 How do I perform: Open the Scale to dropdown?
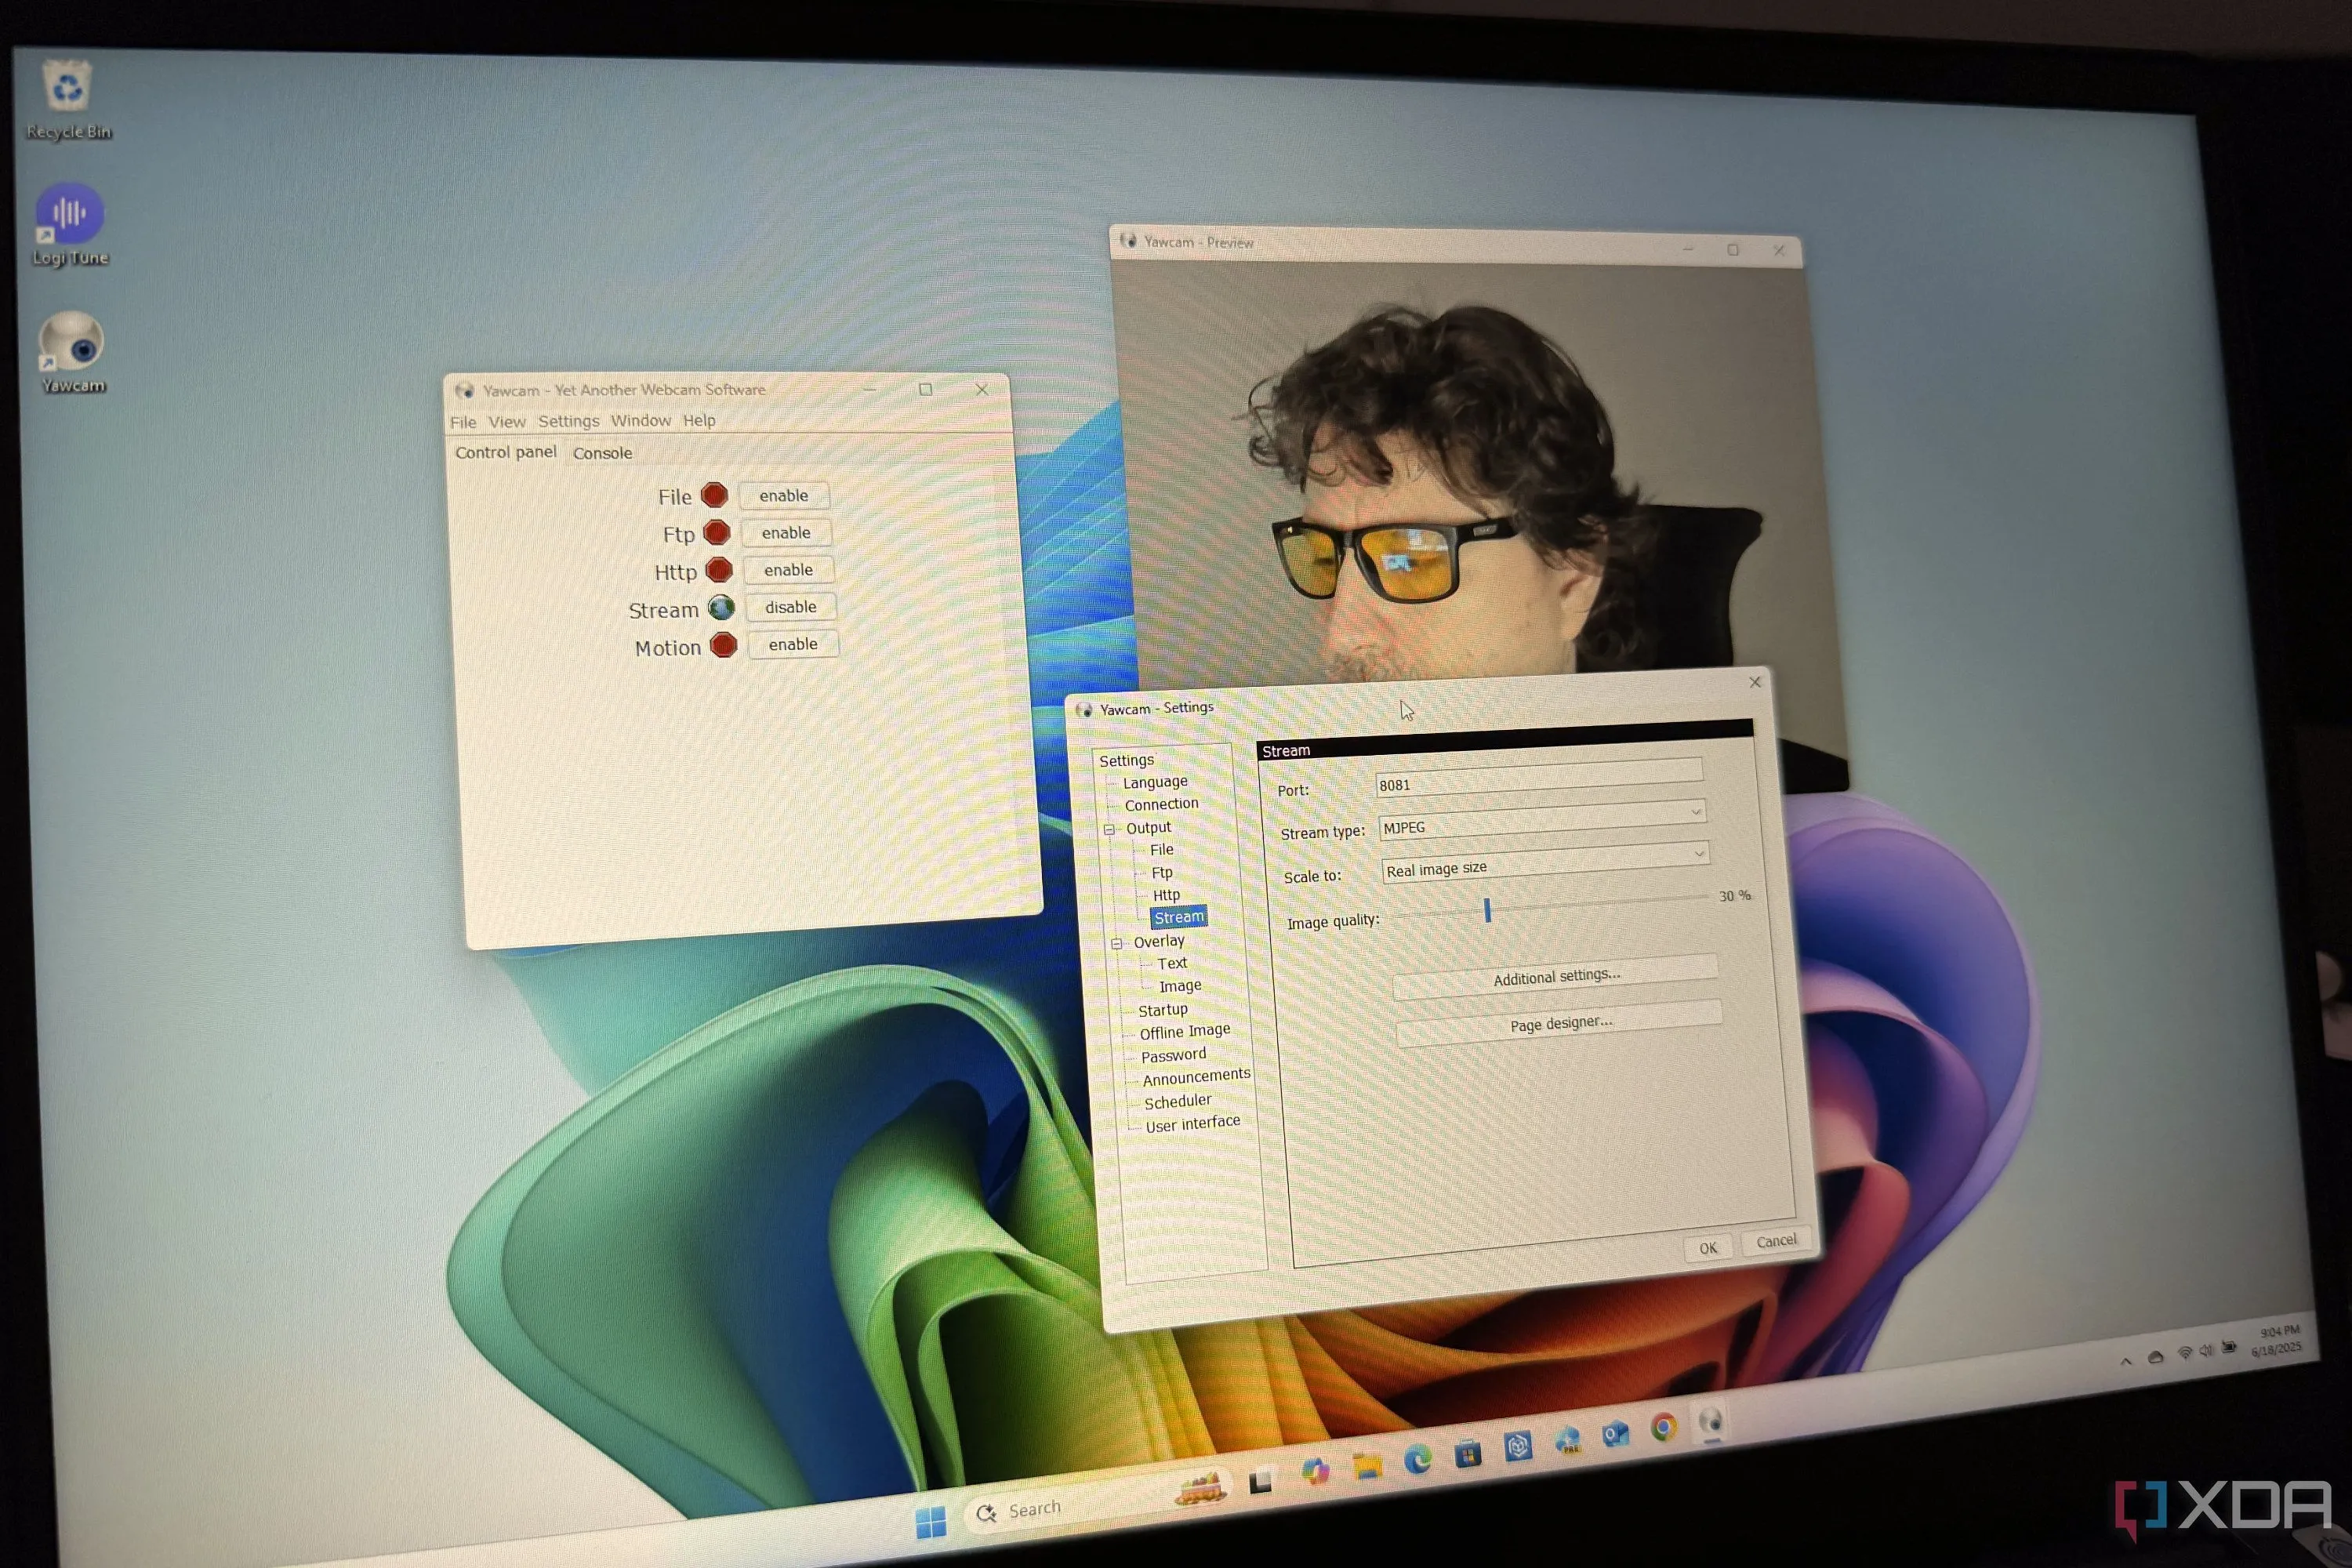pos(1545,865)
